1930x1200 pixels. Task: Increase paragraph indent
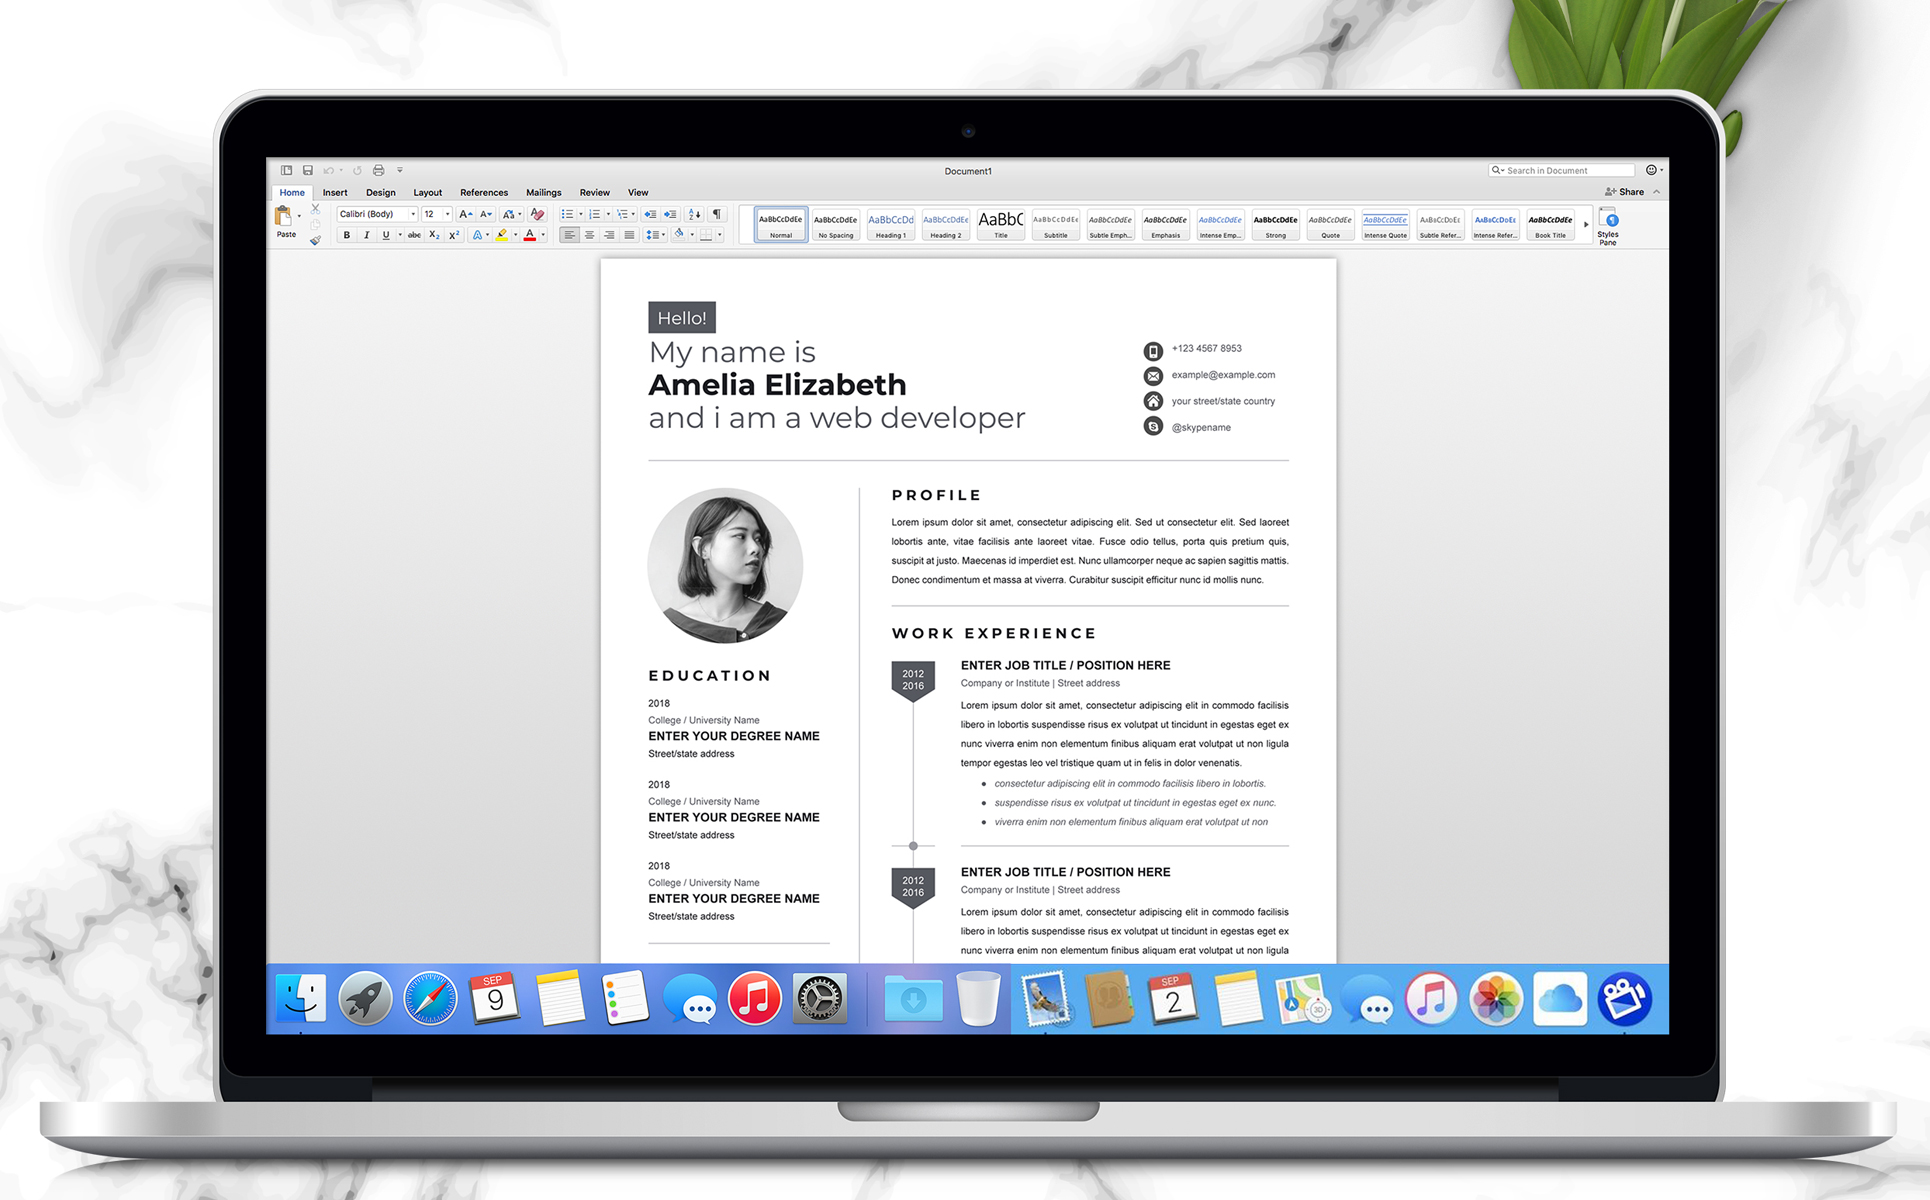coord(670,214)
